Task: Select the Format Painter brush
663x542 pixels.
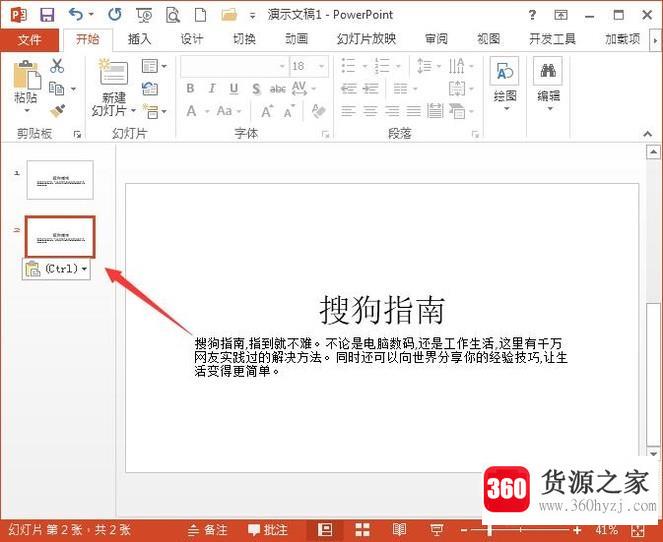Action: [57, 111]
